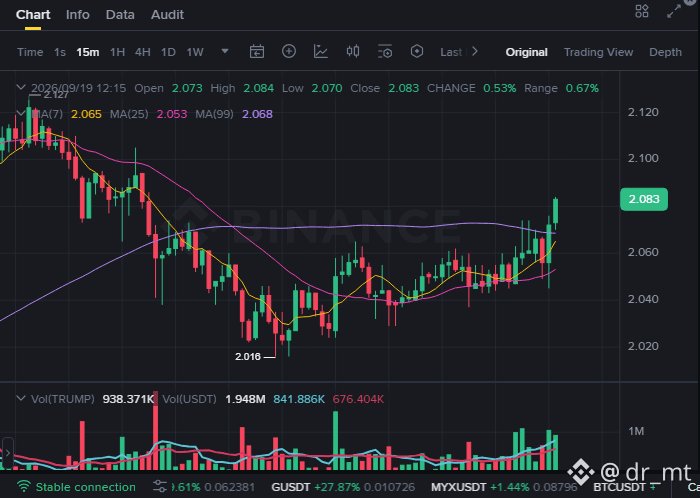This screenshot has height=498, width=700.
Task: Collapse the Vol(TRUMP) volume indicator row
Action: tap(21, 398)
